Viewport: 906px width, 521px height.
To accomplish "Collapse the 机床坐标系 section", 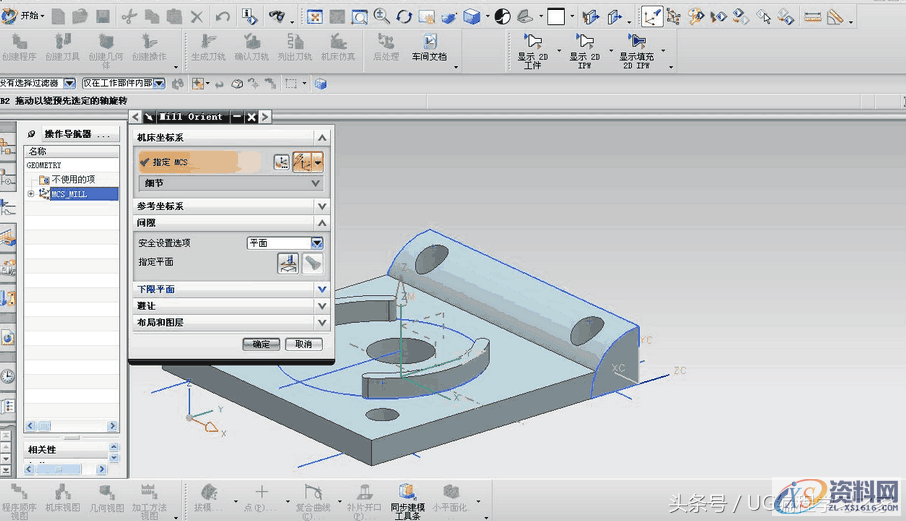I will tap(321, 138).
